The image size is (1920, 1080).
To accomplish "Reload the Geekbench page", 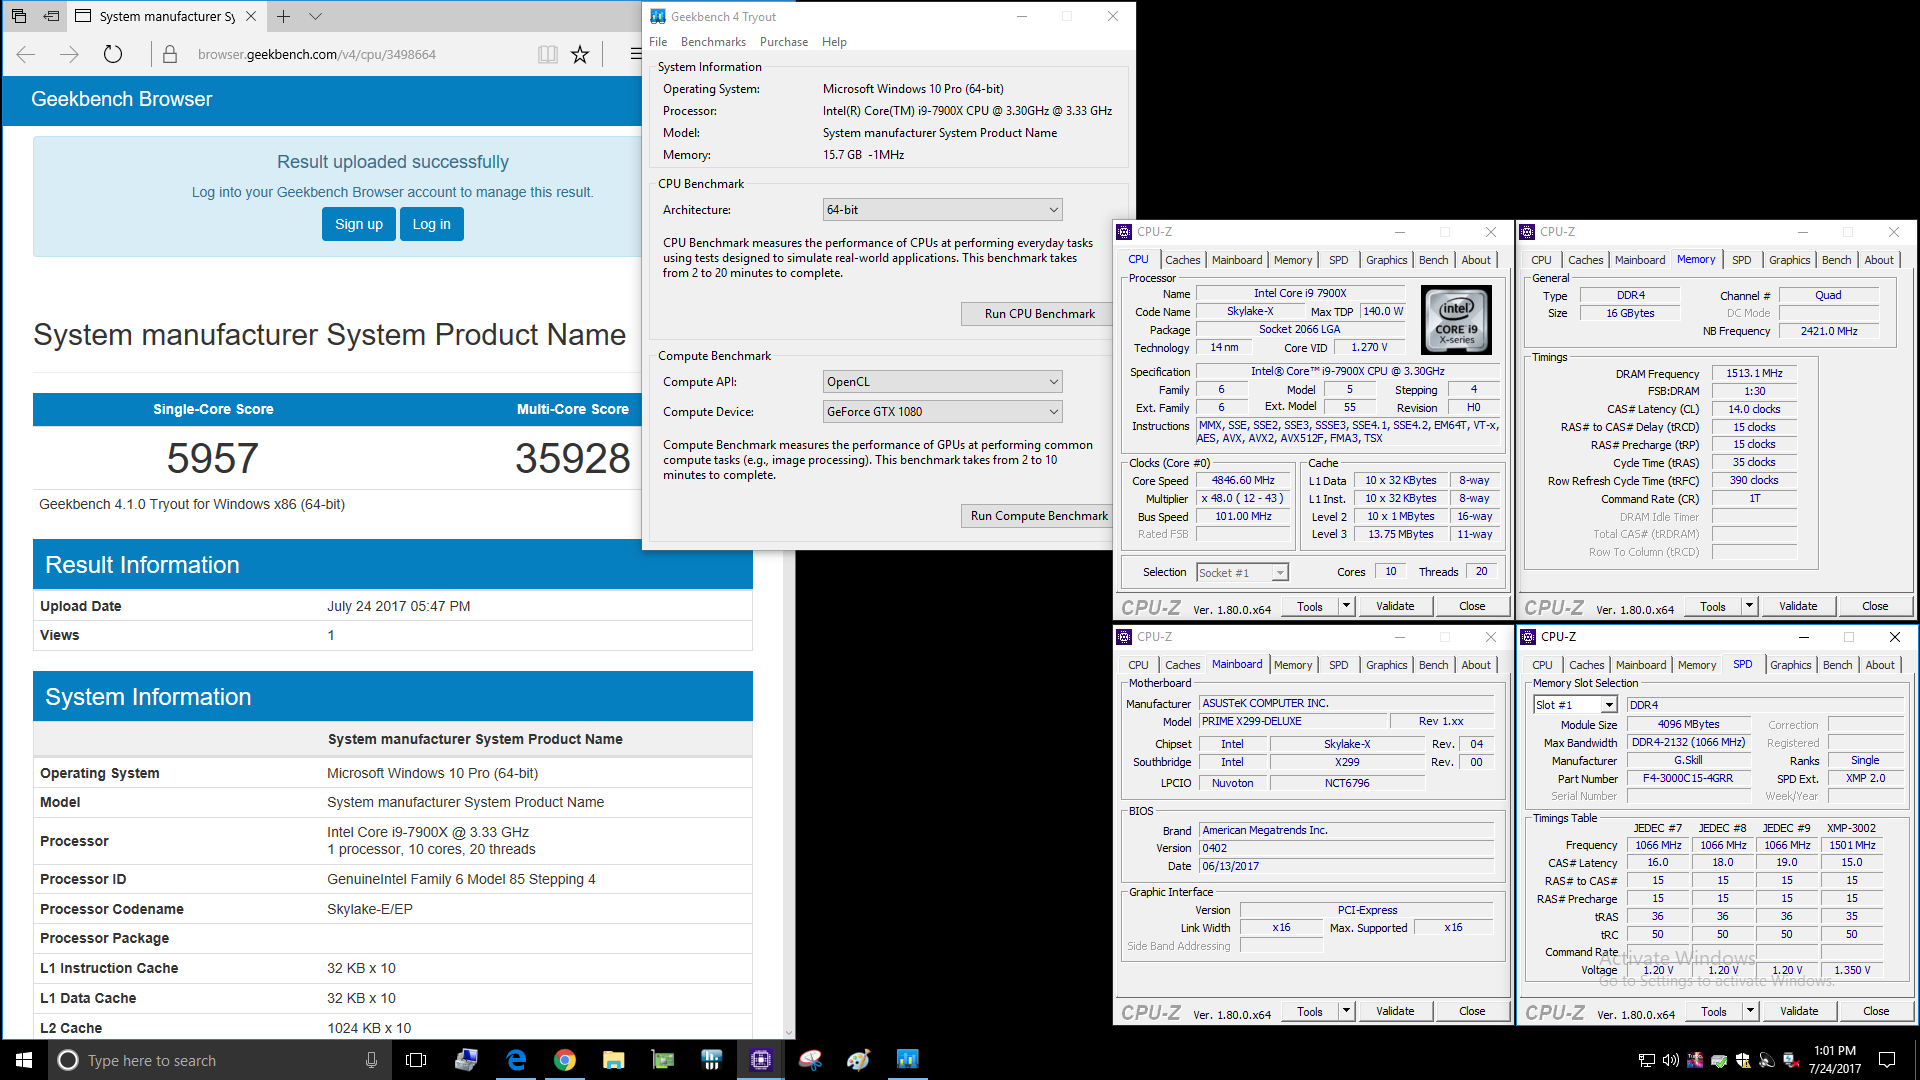I will (113, 54).
